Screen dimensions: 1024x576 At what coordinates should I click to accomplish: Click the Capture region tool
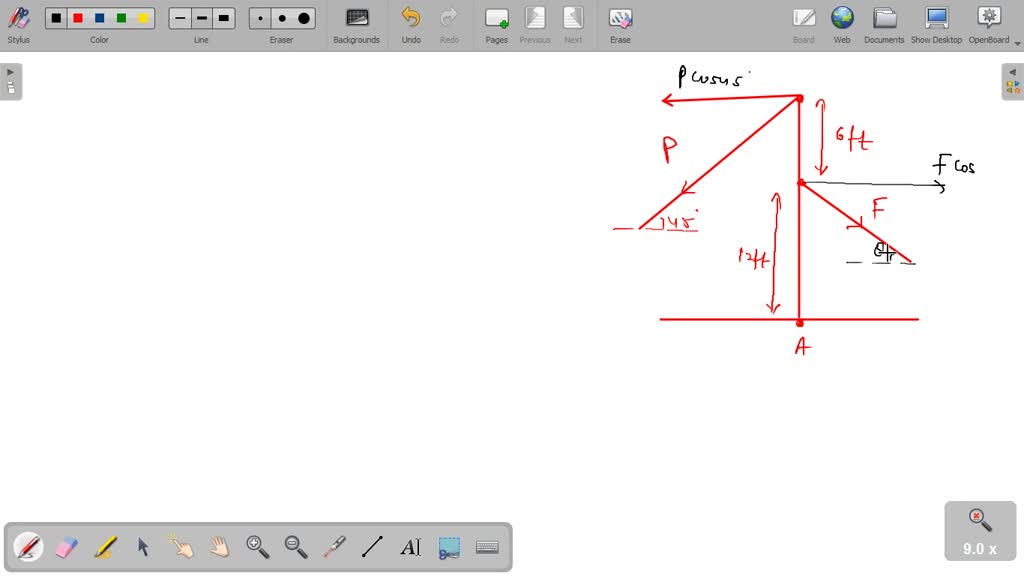click(x=449, y=547)
